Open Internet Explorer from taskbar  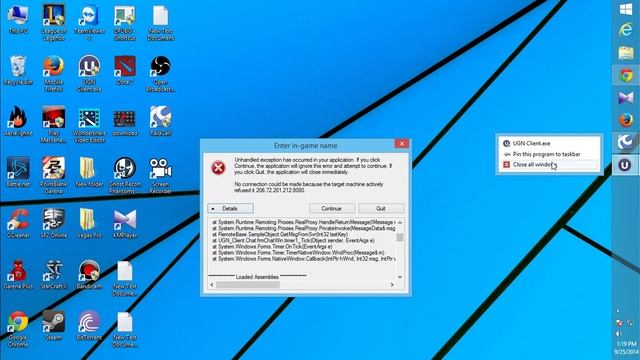626,30
